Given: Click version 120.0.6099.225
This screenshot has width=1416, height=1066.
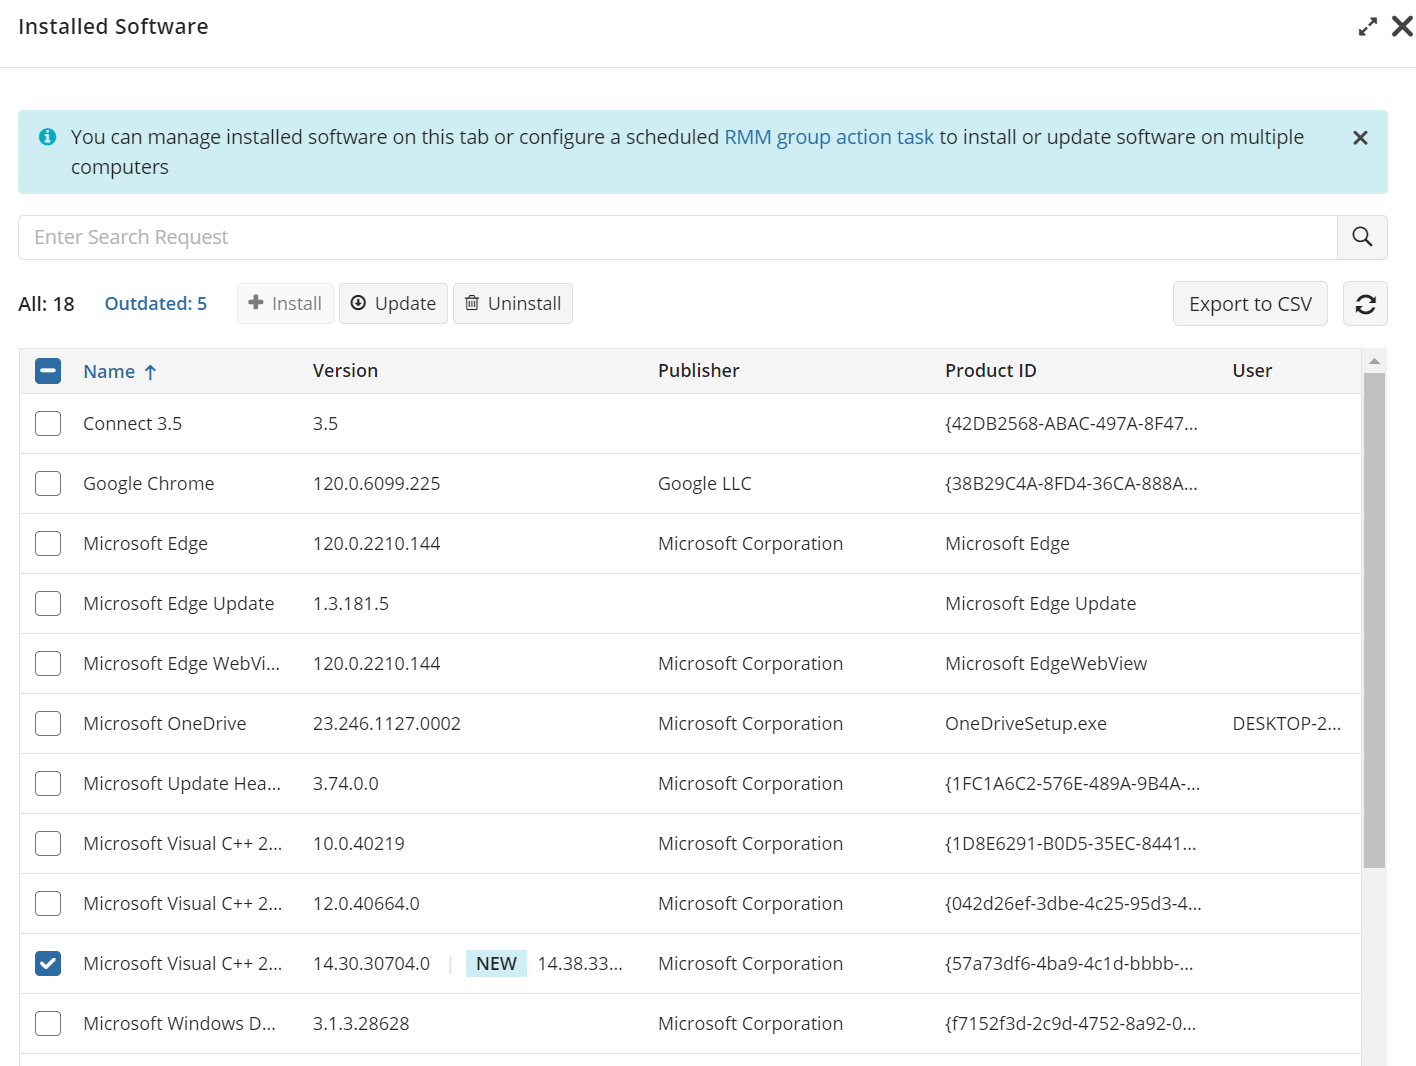Looking at the screenshot, I should pos(376,484).
